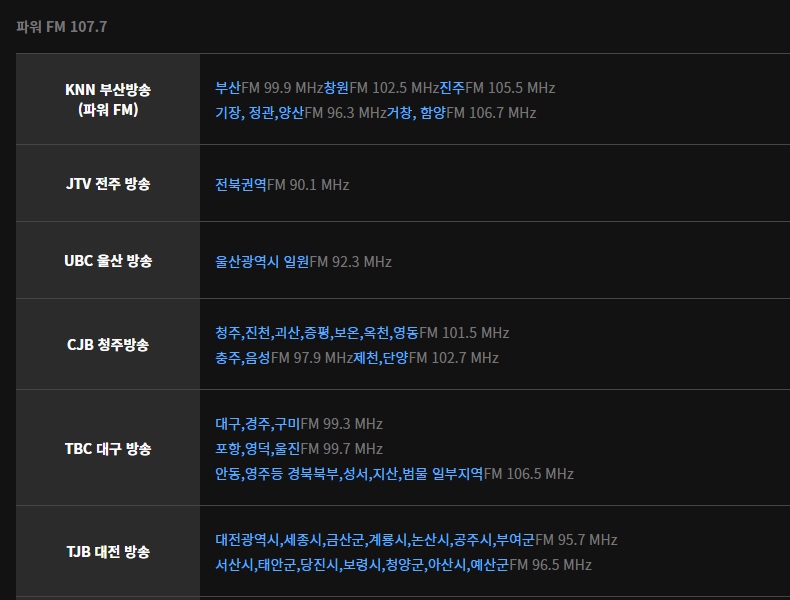The height and width of the screenshot is (600, 790).
Task: Click the FM 105.5 MHz frequency
Action: tap(510, 88)
